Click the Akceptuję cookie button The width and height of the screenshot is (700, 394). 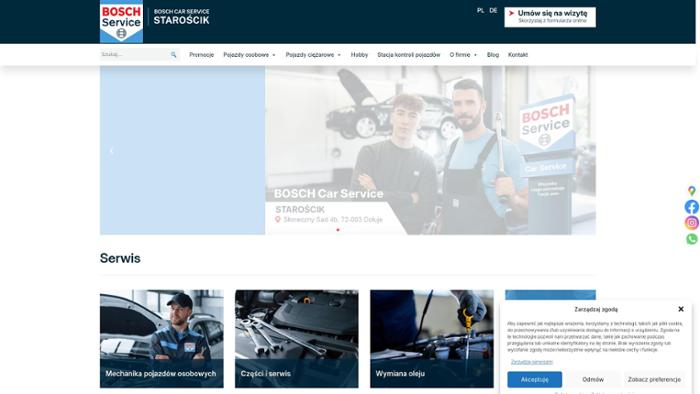pyautogui.click(x=534, y=379)
